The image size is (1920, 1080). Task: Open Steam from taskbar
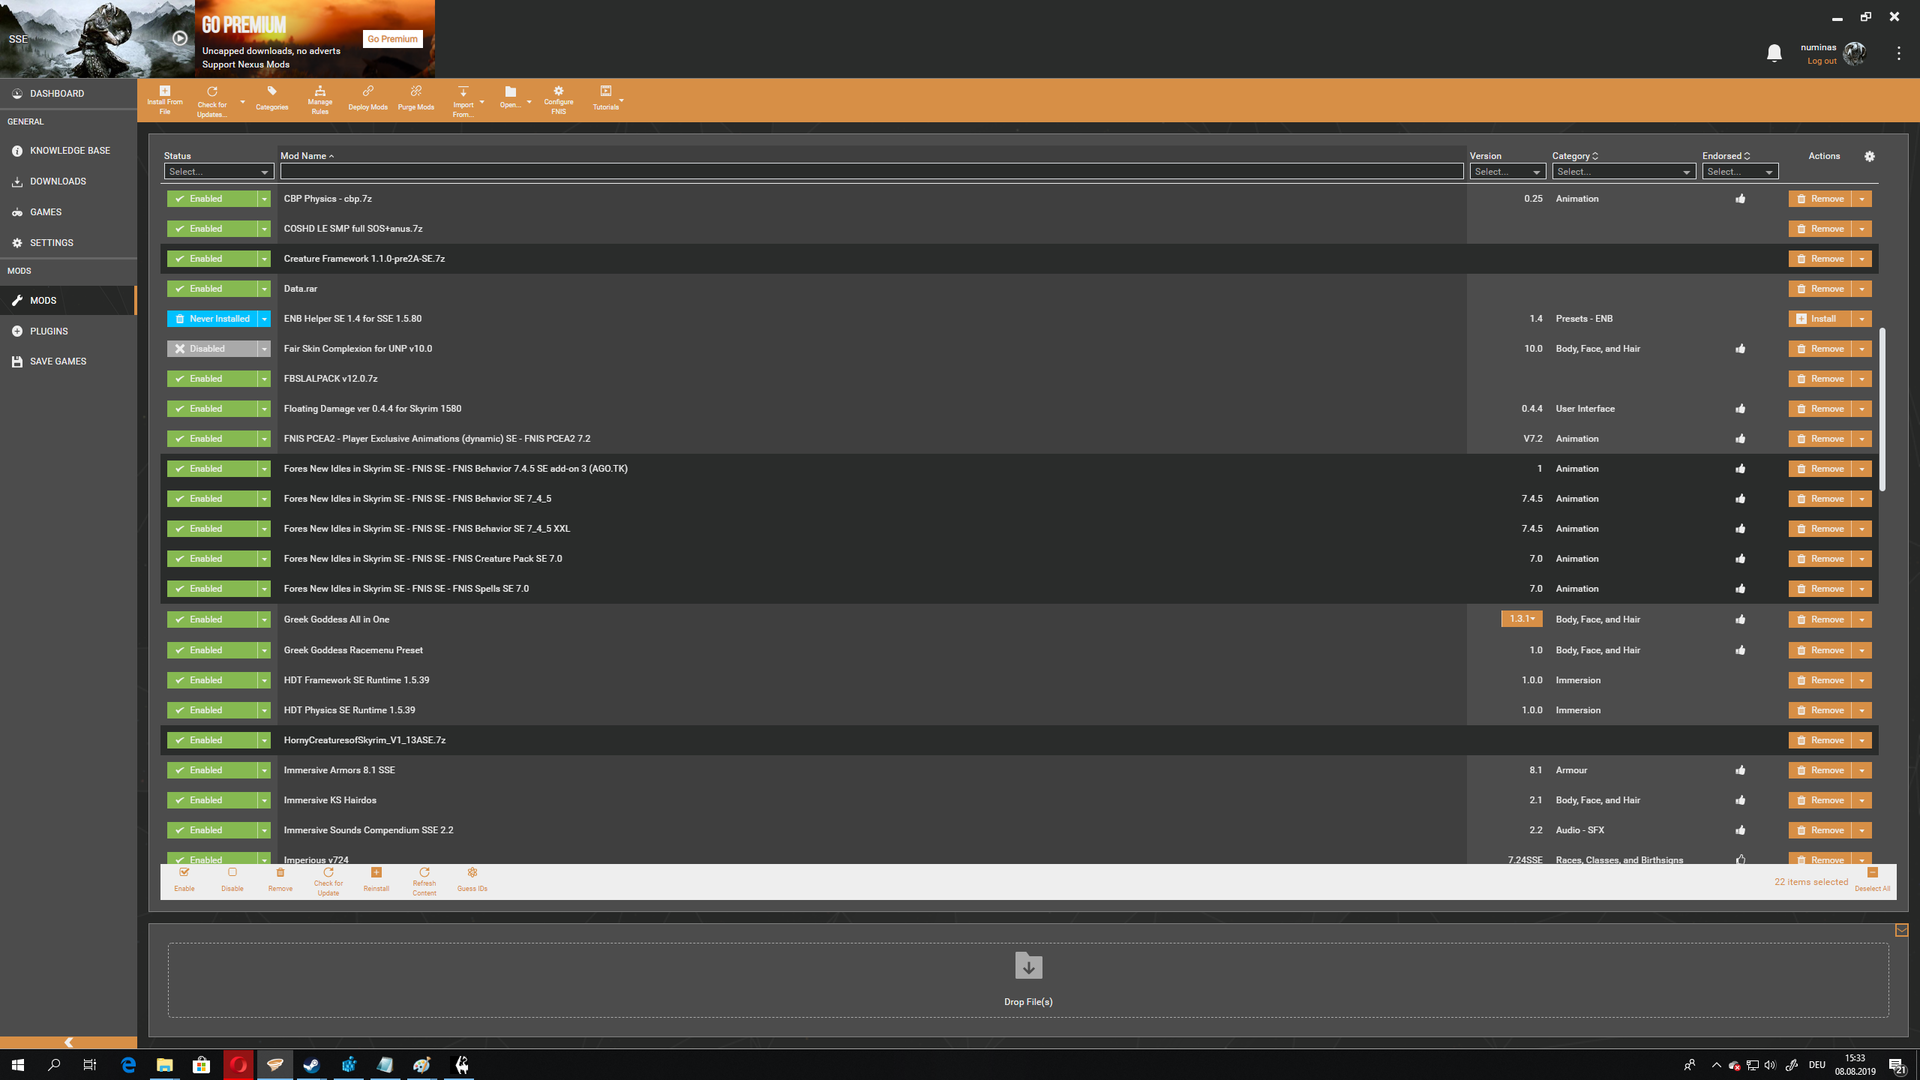311,1065
